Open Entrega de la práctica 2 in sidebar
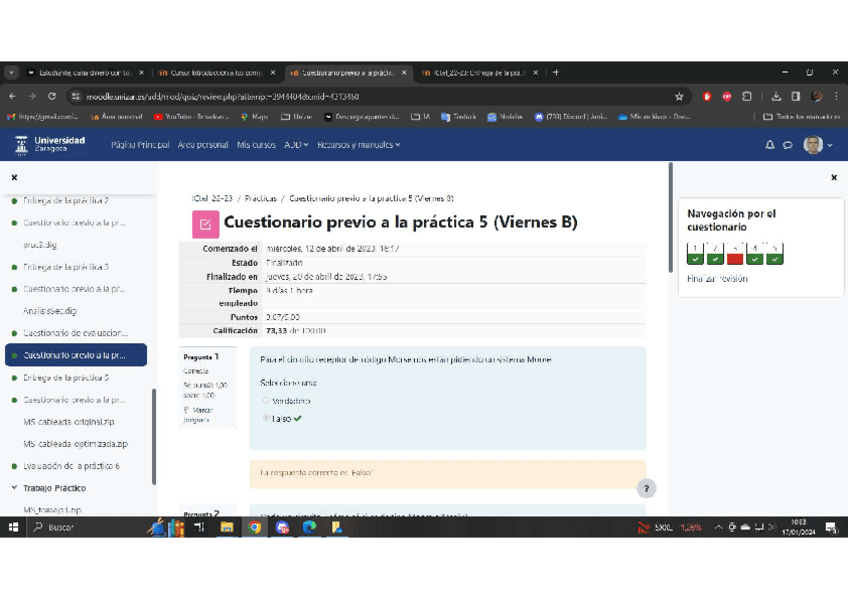Image resolution: width=848 pixels, height=599 pixels. 66,201
